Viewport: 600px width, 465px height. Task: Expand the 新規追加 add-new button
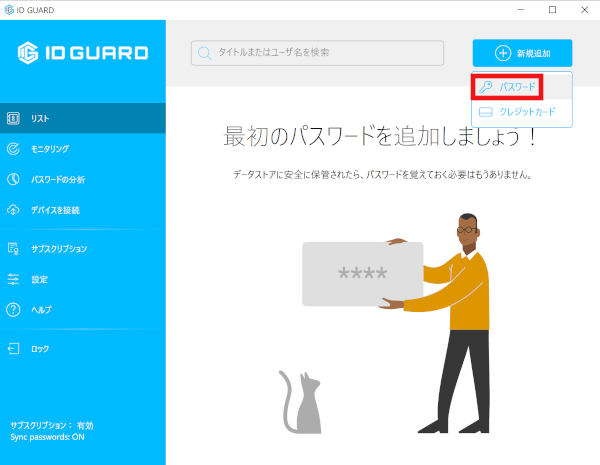522,53
